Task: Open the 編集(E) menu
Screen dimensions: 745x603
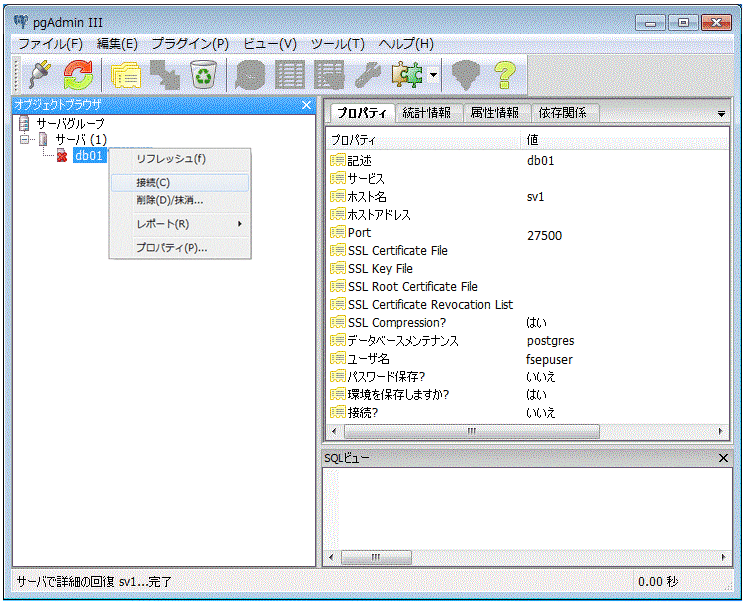Action: coord(117,44)
